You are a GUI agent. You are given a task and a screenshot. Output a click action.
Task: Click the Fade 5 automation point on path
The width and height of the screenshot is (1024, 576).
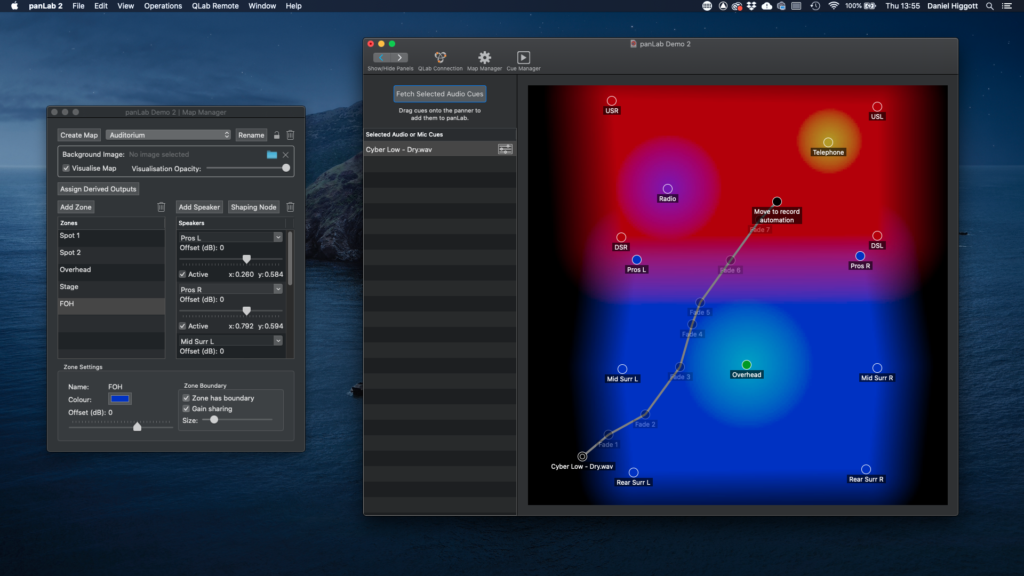tap(700, 302)
